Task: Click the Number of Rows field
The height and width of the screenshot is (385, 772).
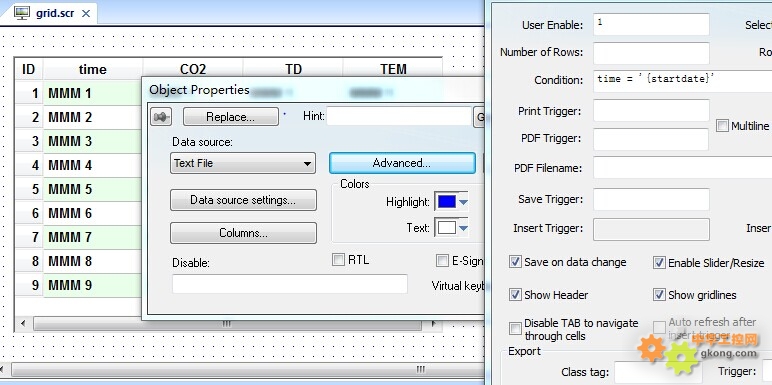Action: (651, 53)
